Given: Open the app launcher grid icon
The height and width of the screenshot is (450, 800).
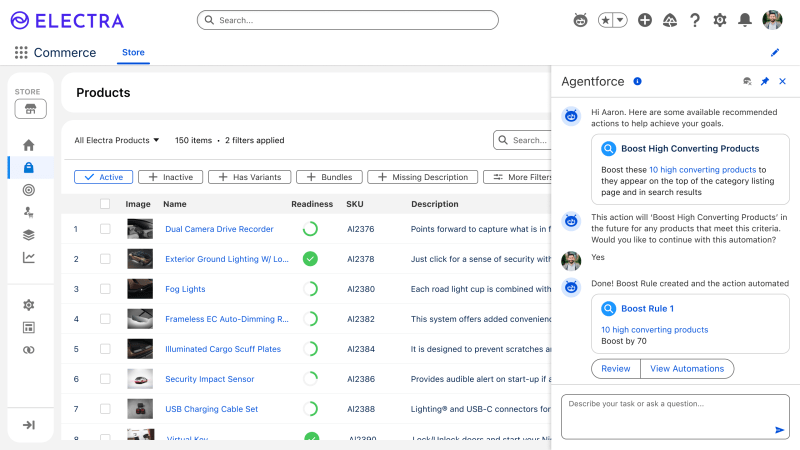Looking at the screenshot, I should pyautogui.click(x=21, y=53).
